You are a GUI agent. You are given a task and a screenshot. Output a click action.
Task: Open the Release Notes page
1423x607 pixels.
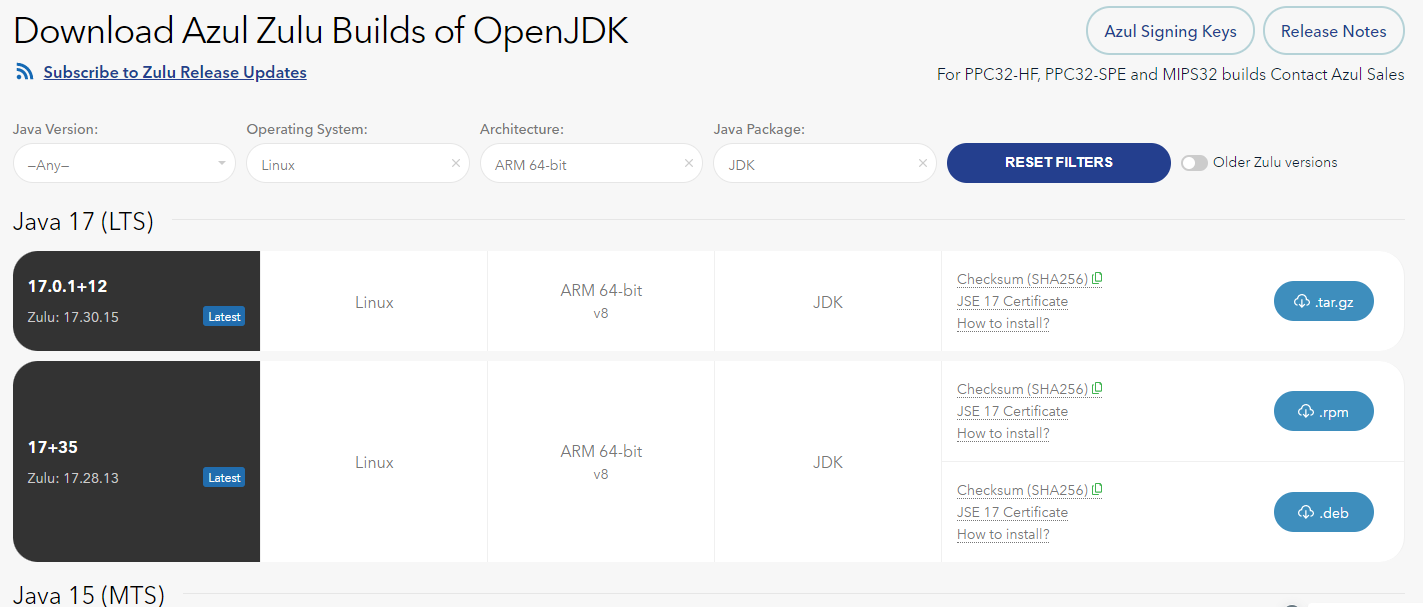coord(1333,30)
